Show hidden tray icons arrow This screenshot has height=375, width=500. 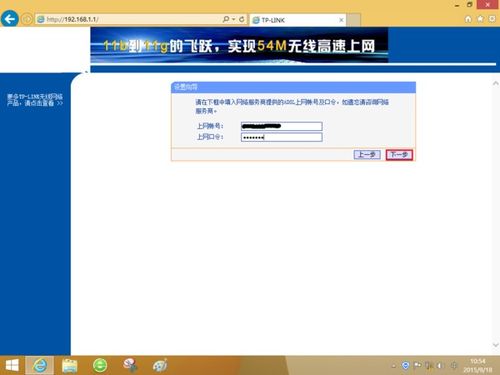[394, 366]
